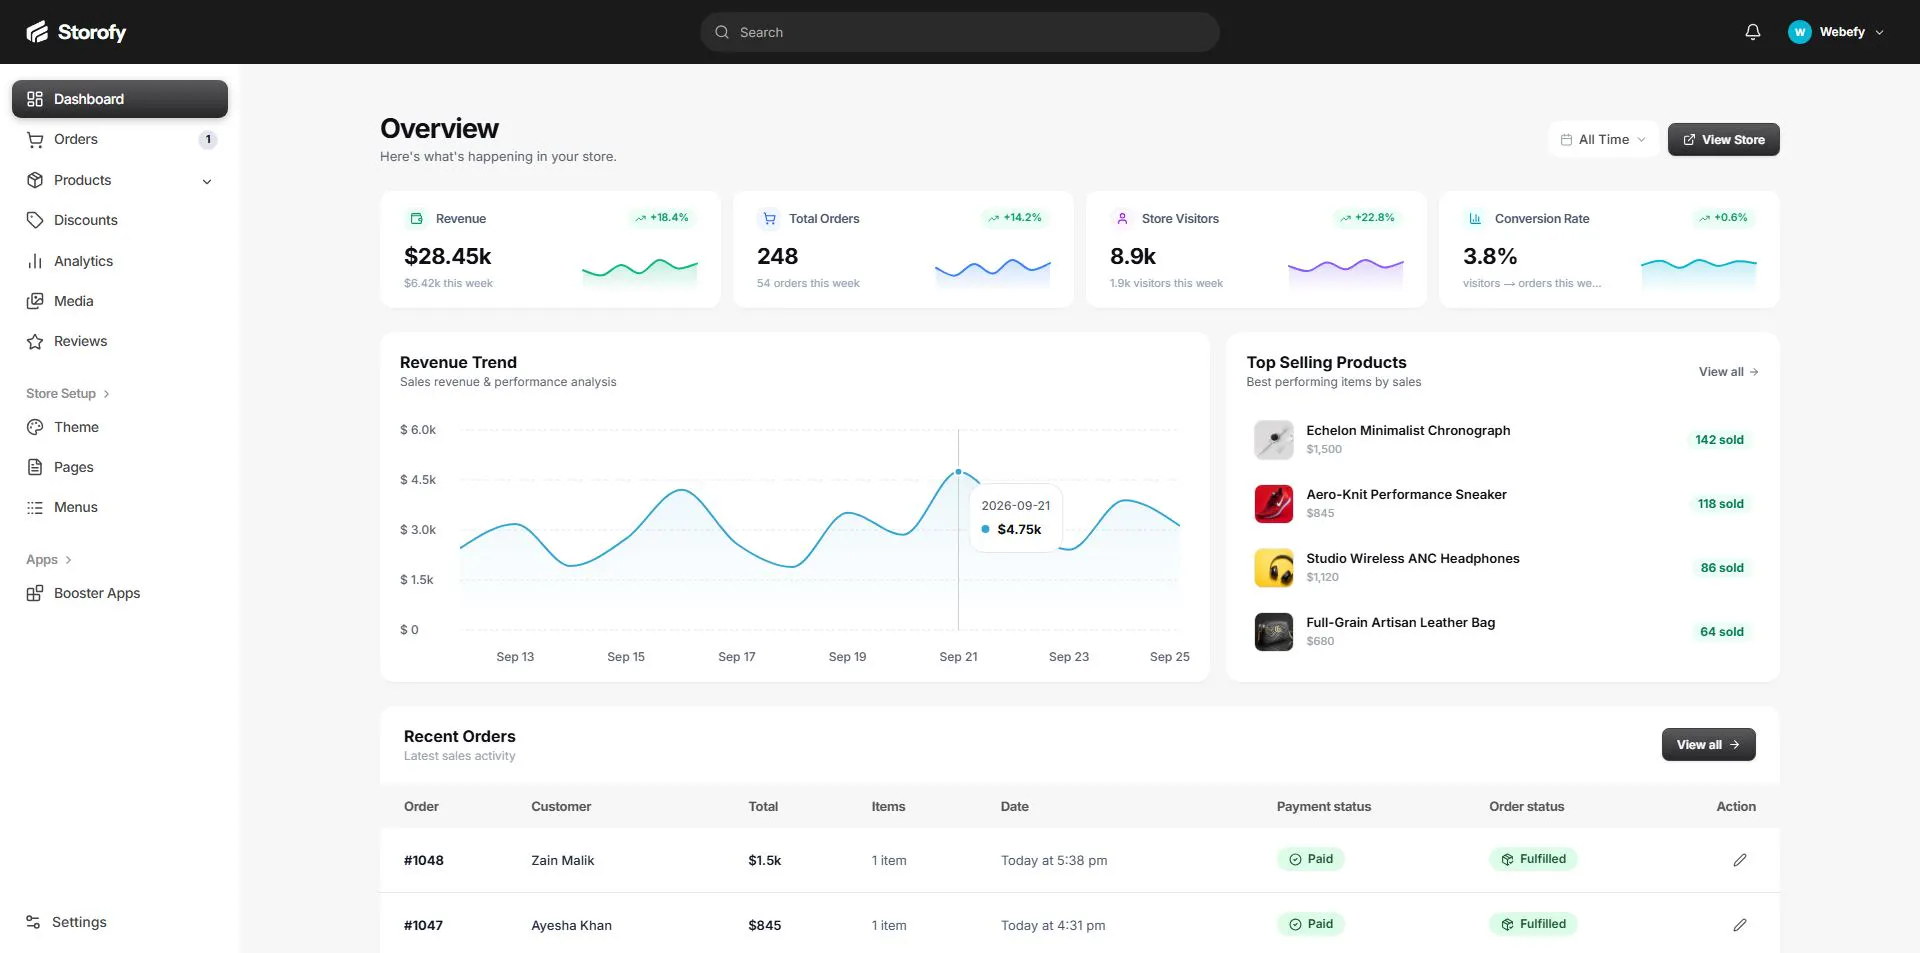
Task: Open Reviews page
Action: coord(120,341)
